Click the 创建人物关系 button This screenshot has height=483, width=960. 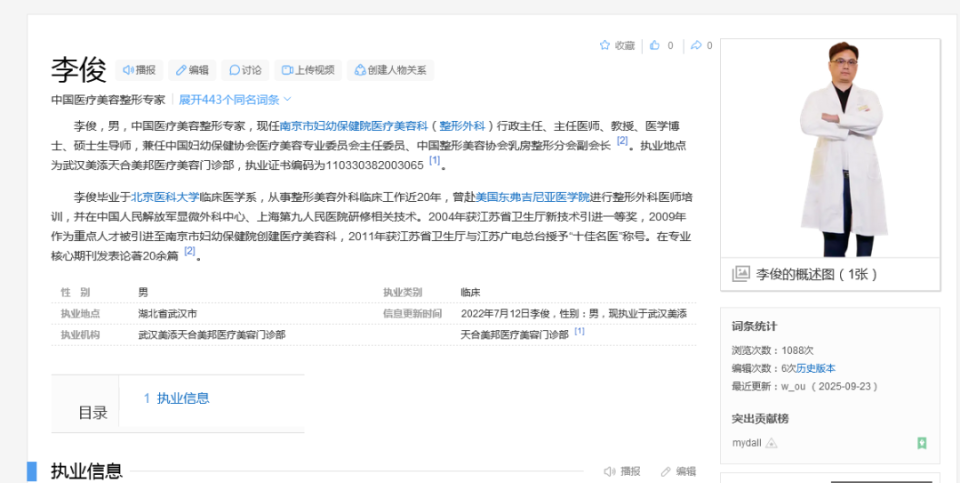coord(391,70)
